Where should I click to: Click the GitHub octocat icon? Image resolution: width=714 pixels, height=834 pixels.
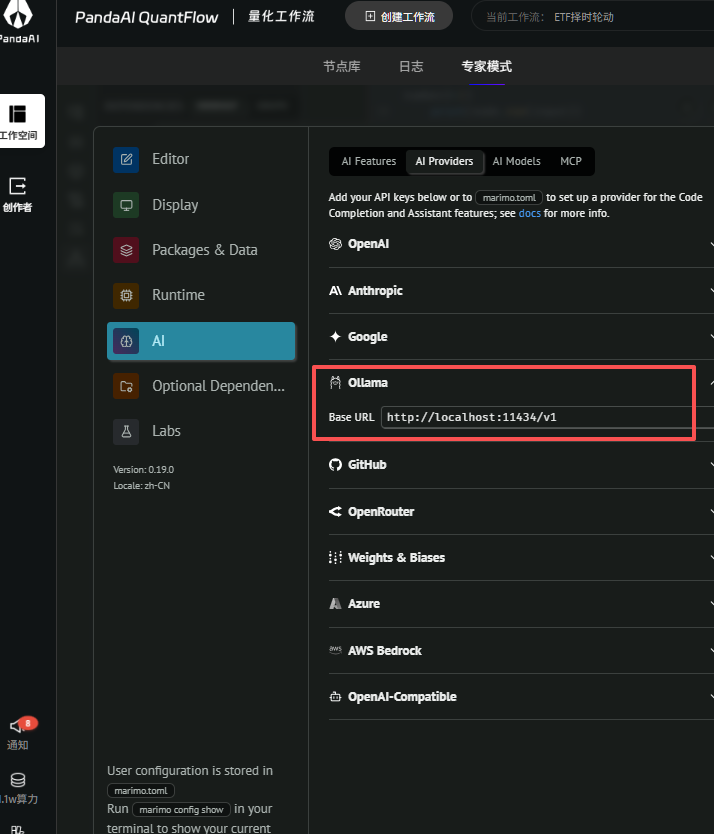(335, 465)
